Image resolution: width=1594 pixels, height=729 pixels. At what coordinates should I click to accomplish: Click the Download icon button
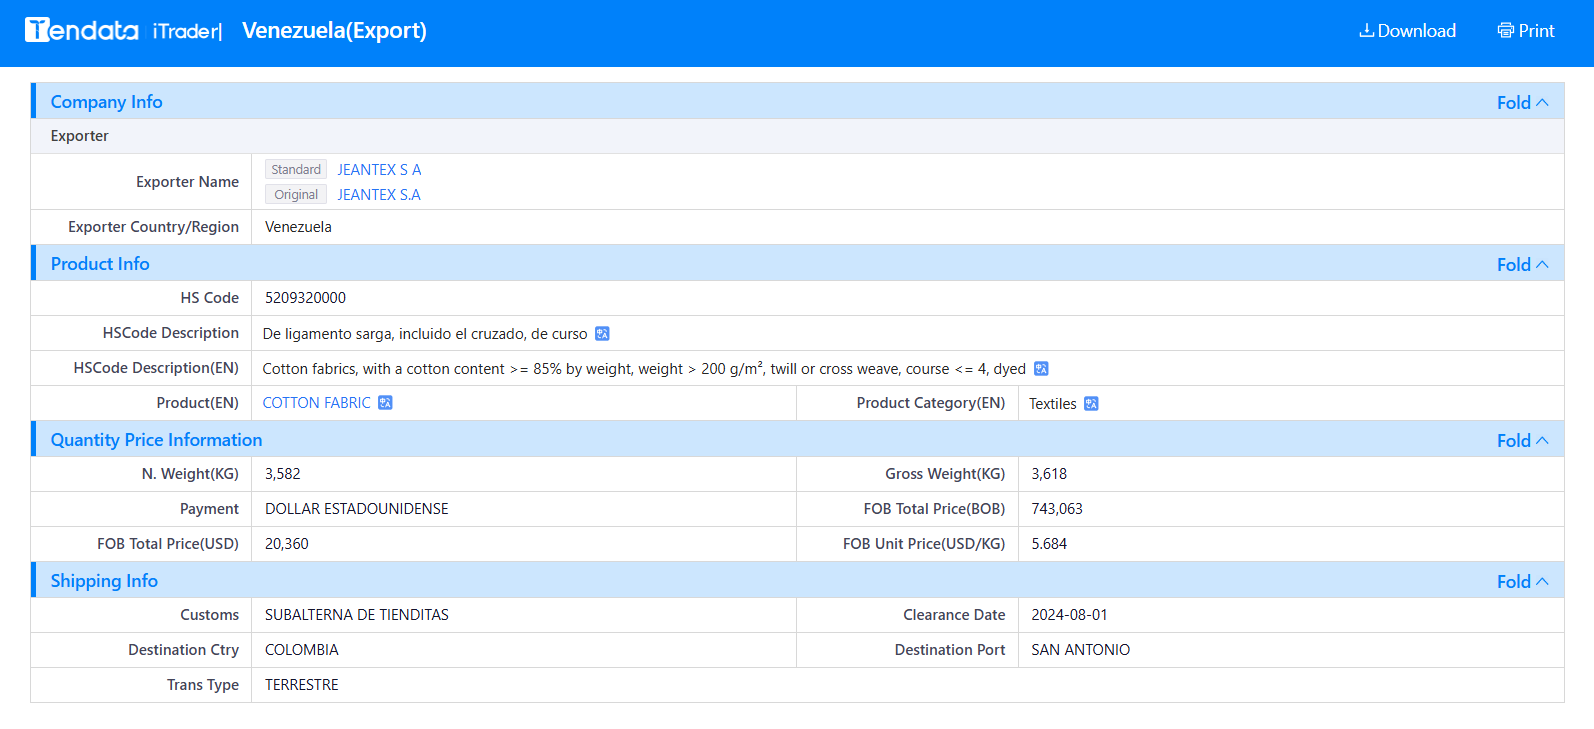point(1407,31)
